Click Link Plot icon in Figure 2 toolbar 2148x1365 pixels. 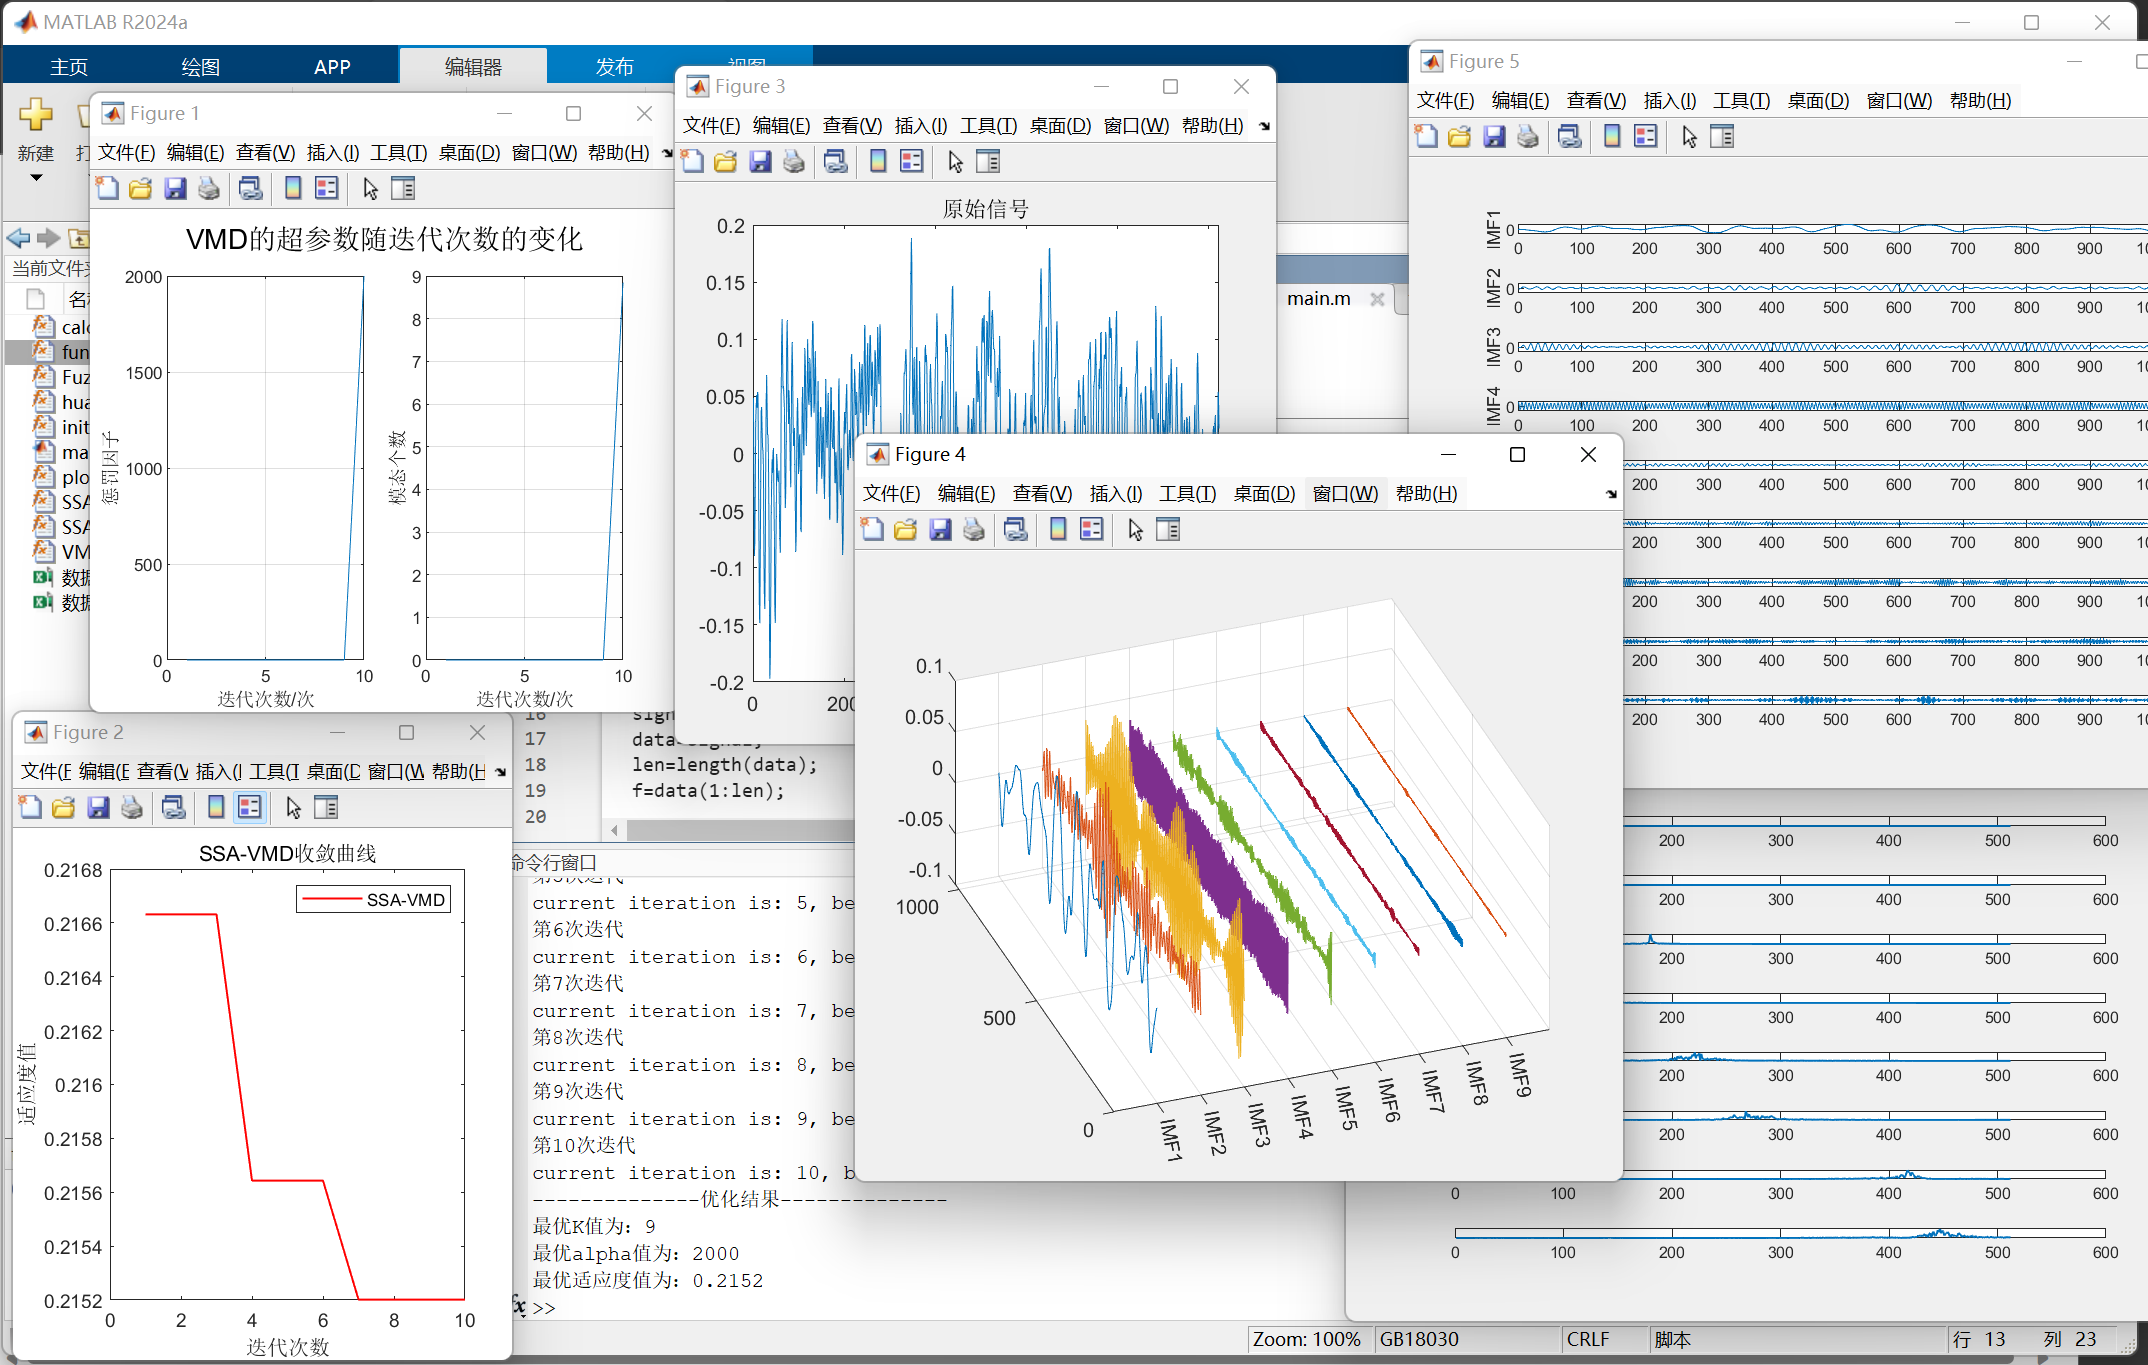(x=174, y=808)
